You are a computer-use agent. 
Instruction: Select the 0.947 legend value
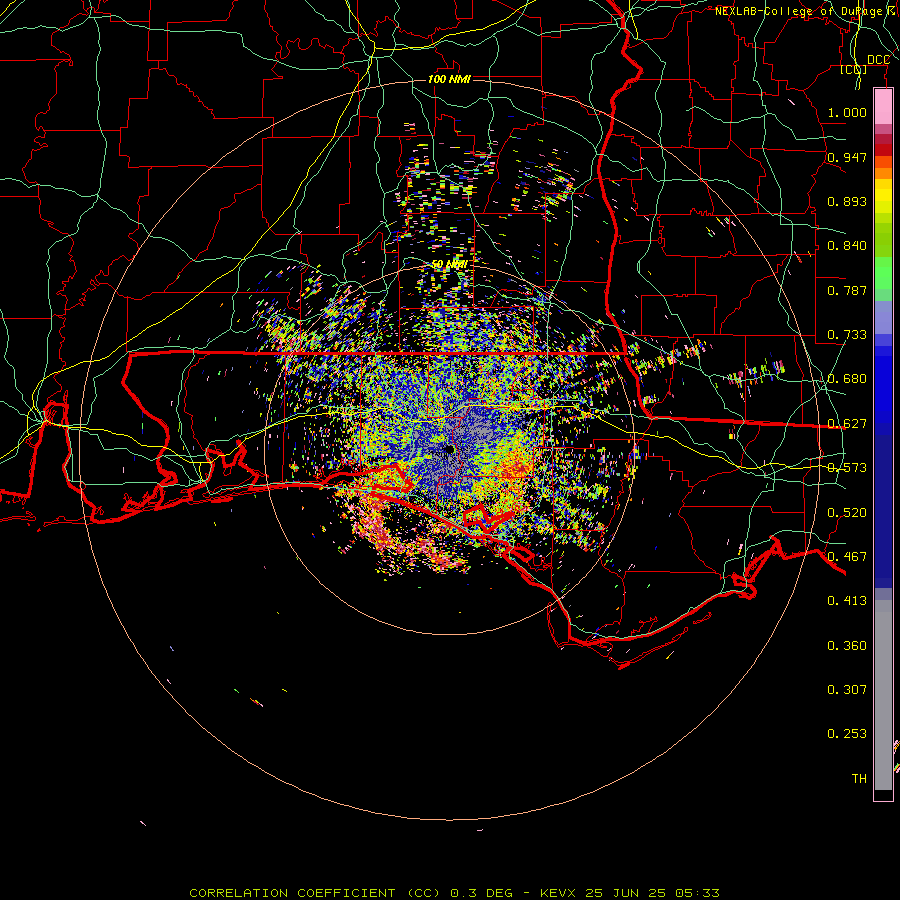(x=847, y=157)
